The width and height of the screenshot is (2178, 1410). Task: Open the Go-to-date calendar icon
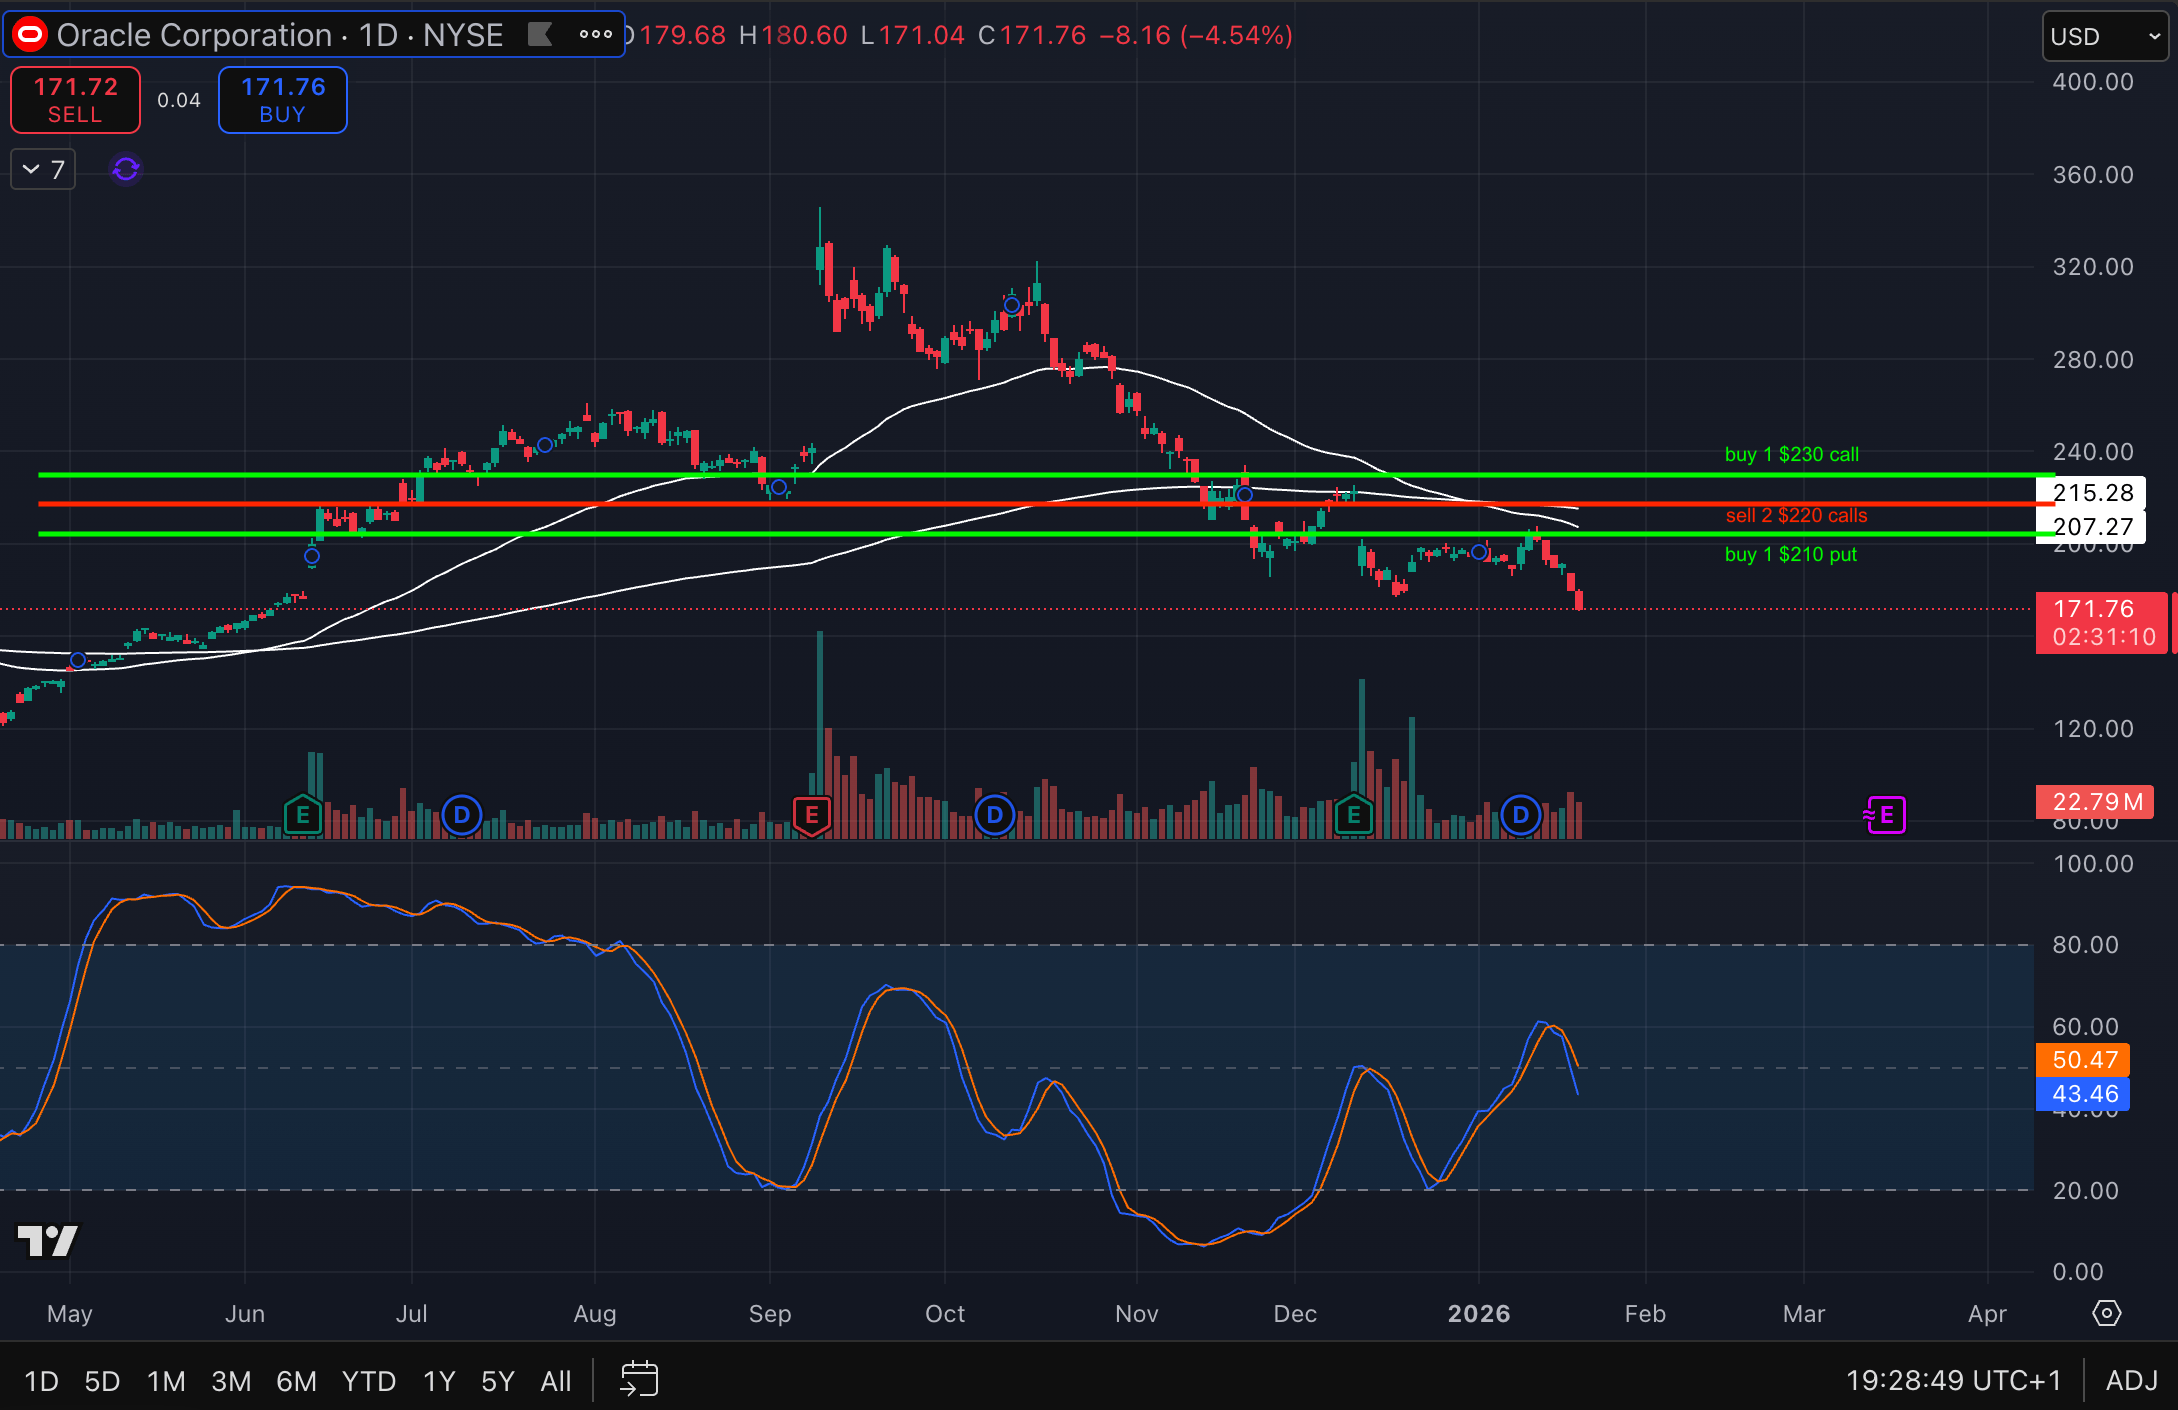639,1379
